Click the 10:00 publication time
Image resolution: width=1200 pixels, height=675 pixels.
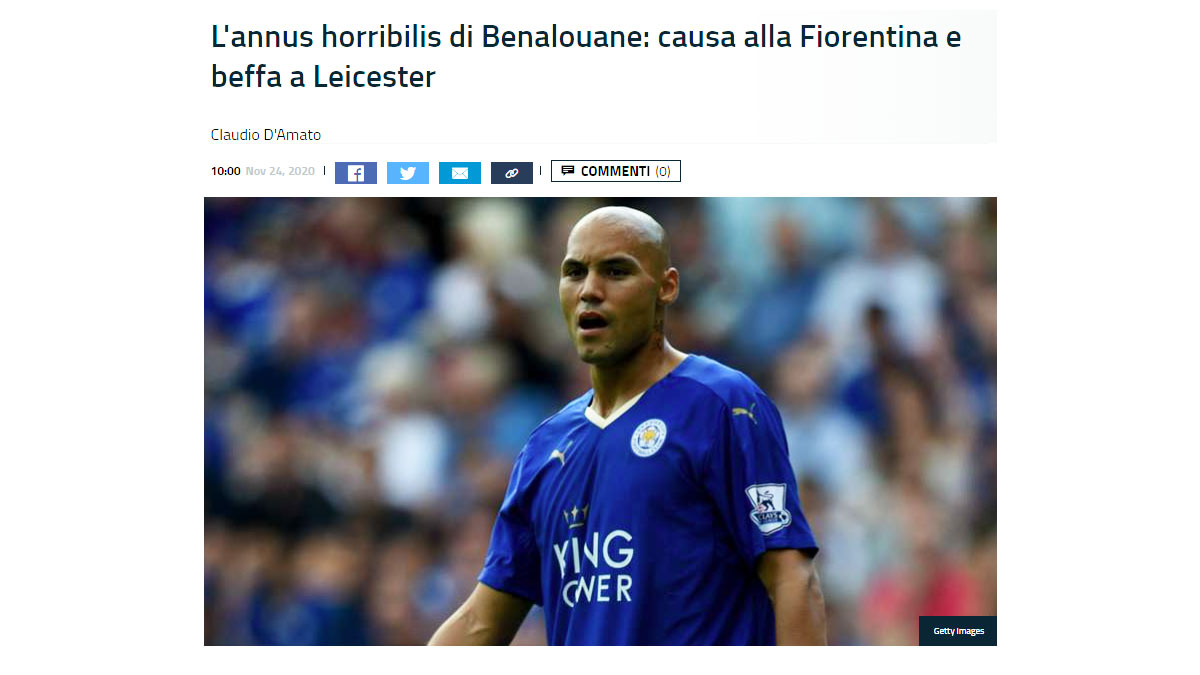pos(225,171)
